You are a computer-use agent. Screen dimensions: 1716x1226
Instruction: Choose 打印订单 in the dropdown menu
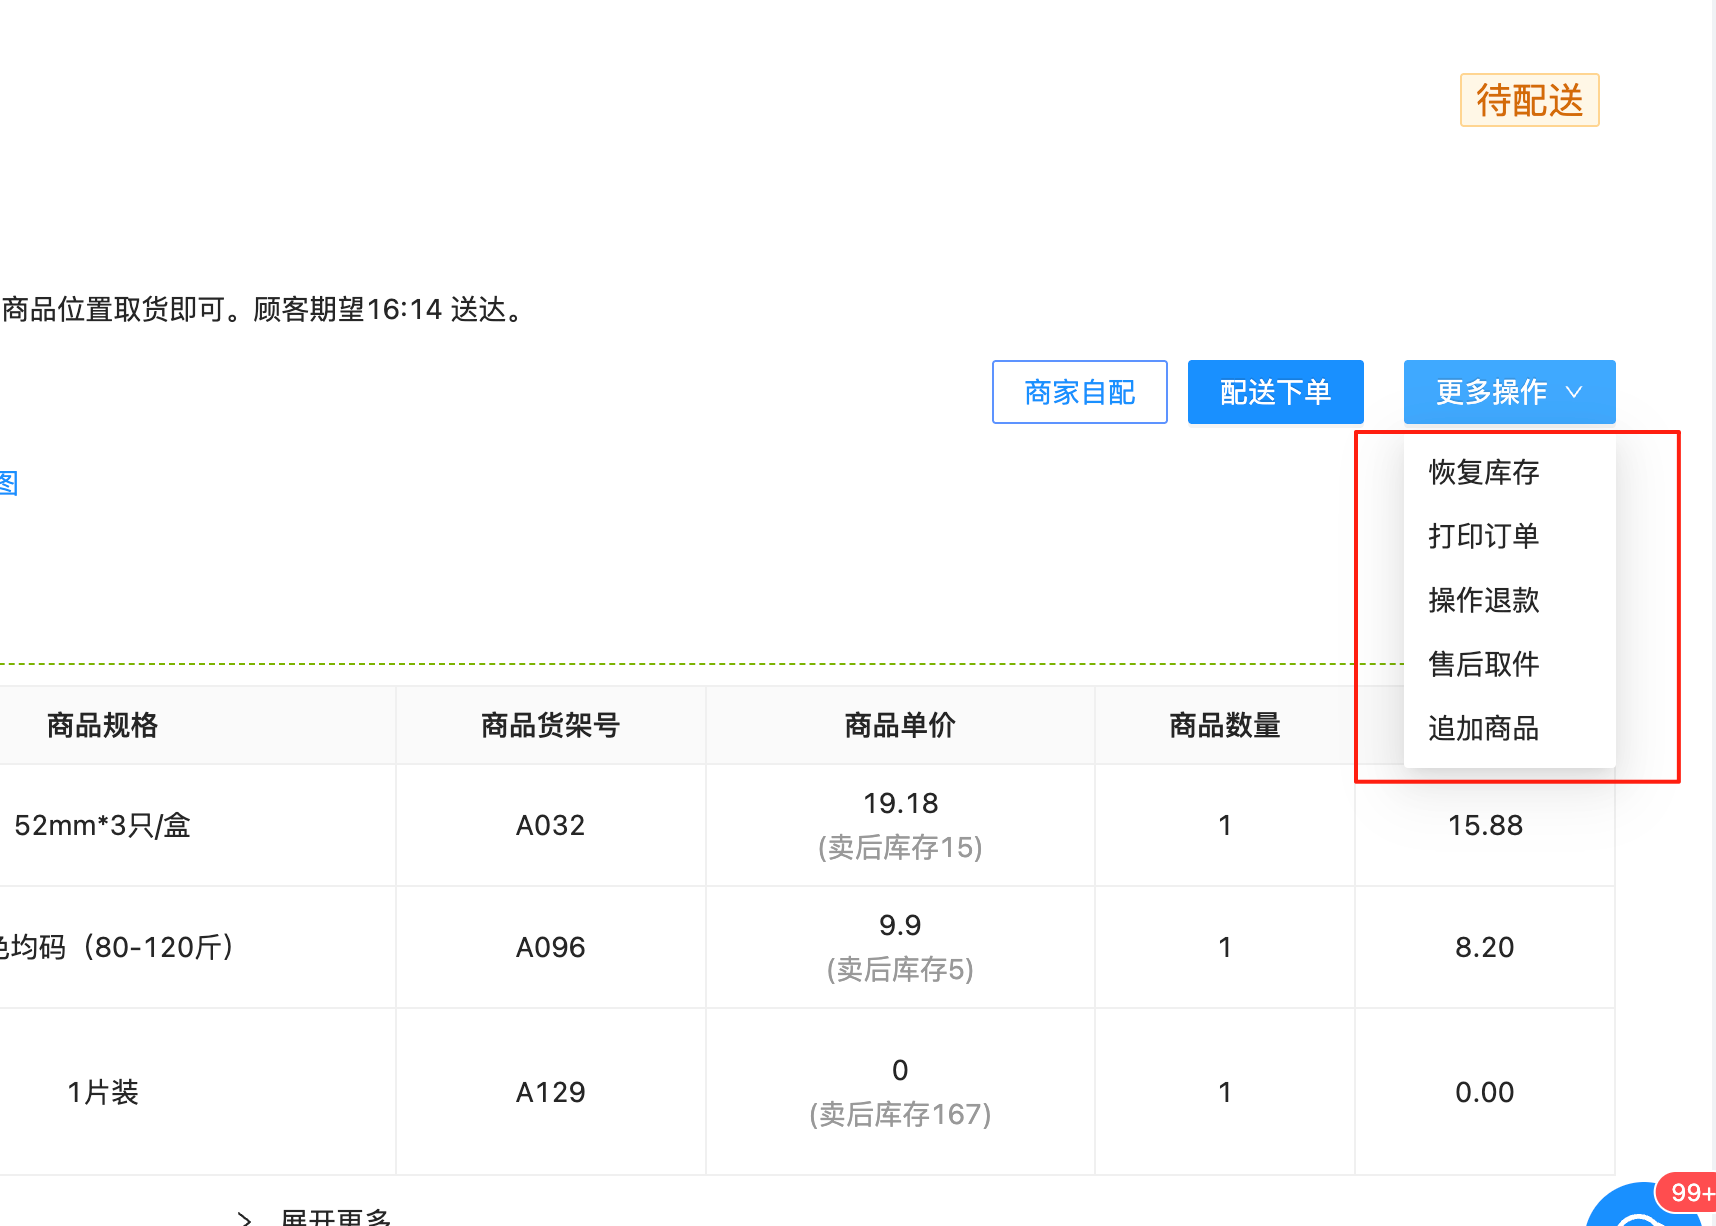(1483, 536)
